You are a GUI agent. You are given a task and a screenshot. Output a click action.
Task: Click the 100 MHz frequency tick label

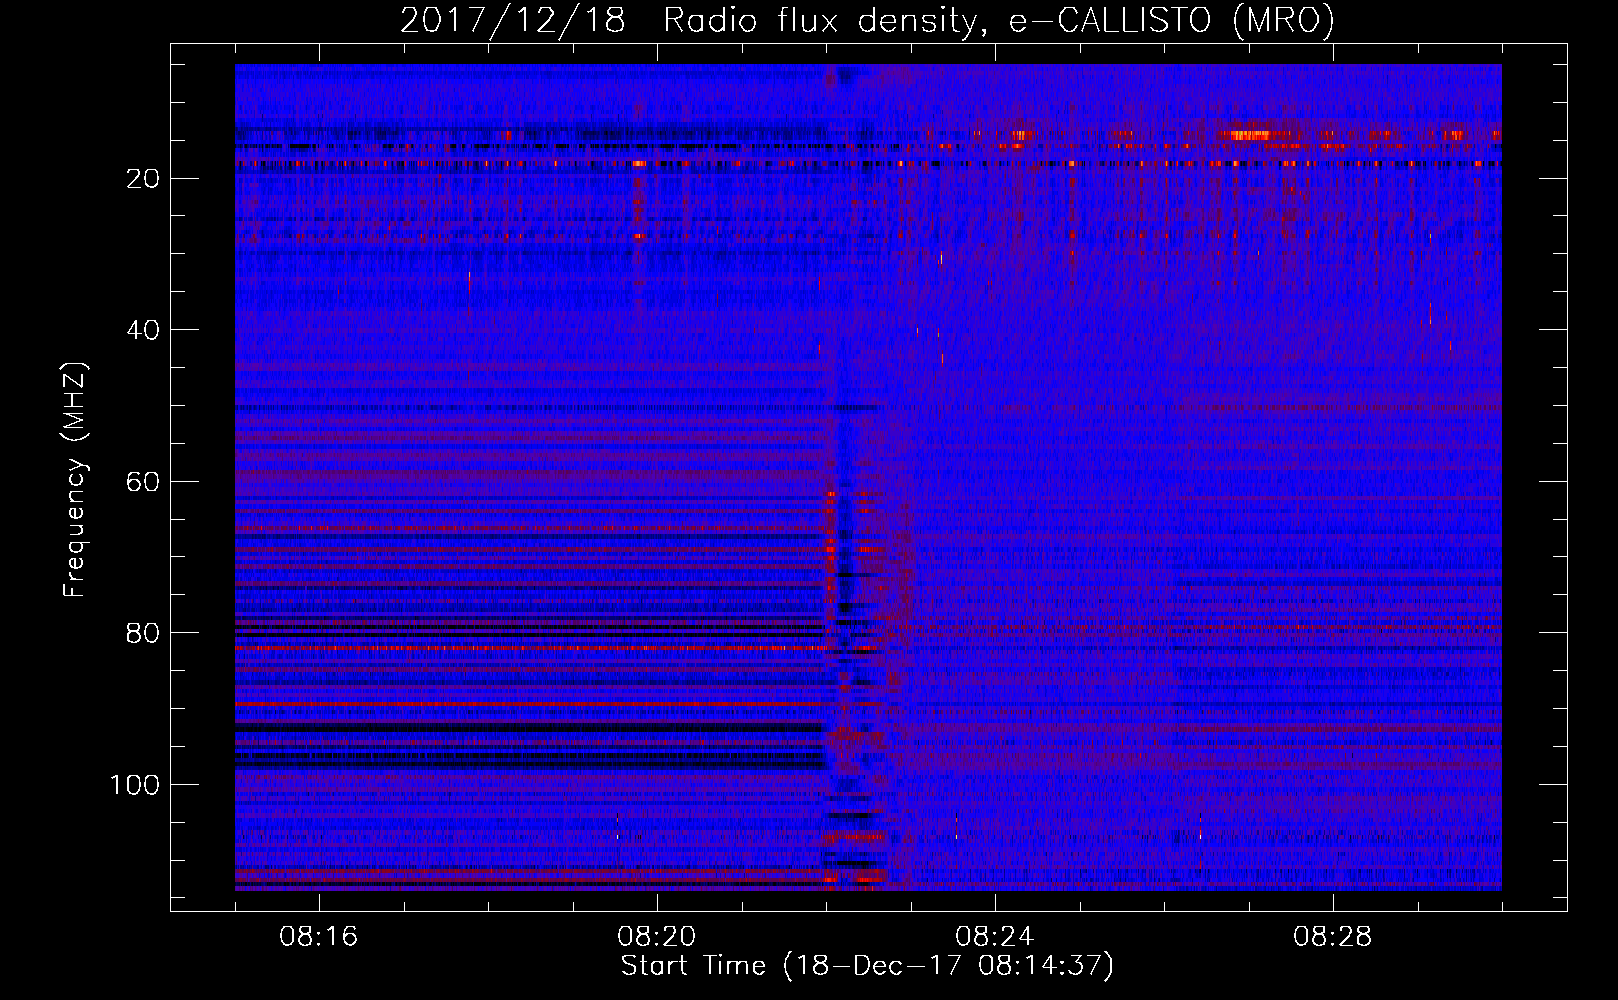pos(136,785)
